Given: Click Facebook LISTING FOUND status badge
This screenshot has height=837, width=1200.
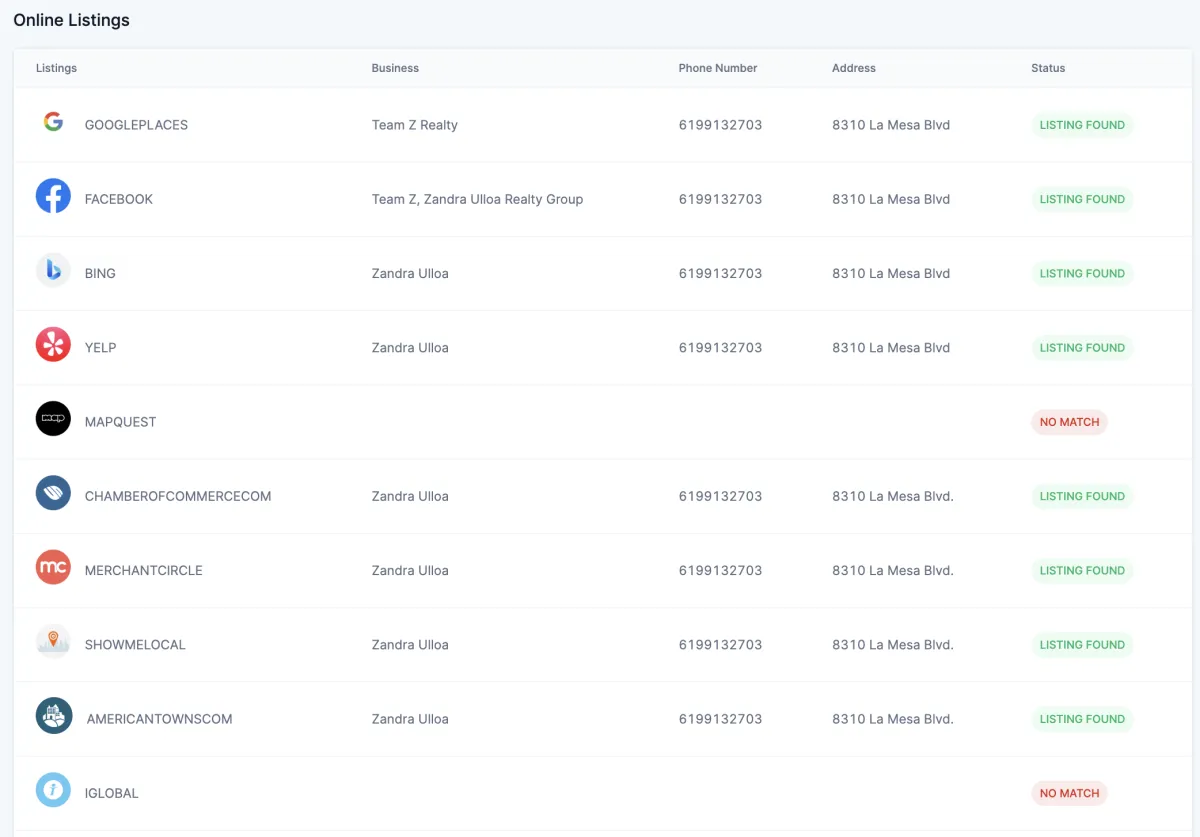Looking at the screenshot, I should point(1082,199).
